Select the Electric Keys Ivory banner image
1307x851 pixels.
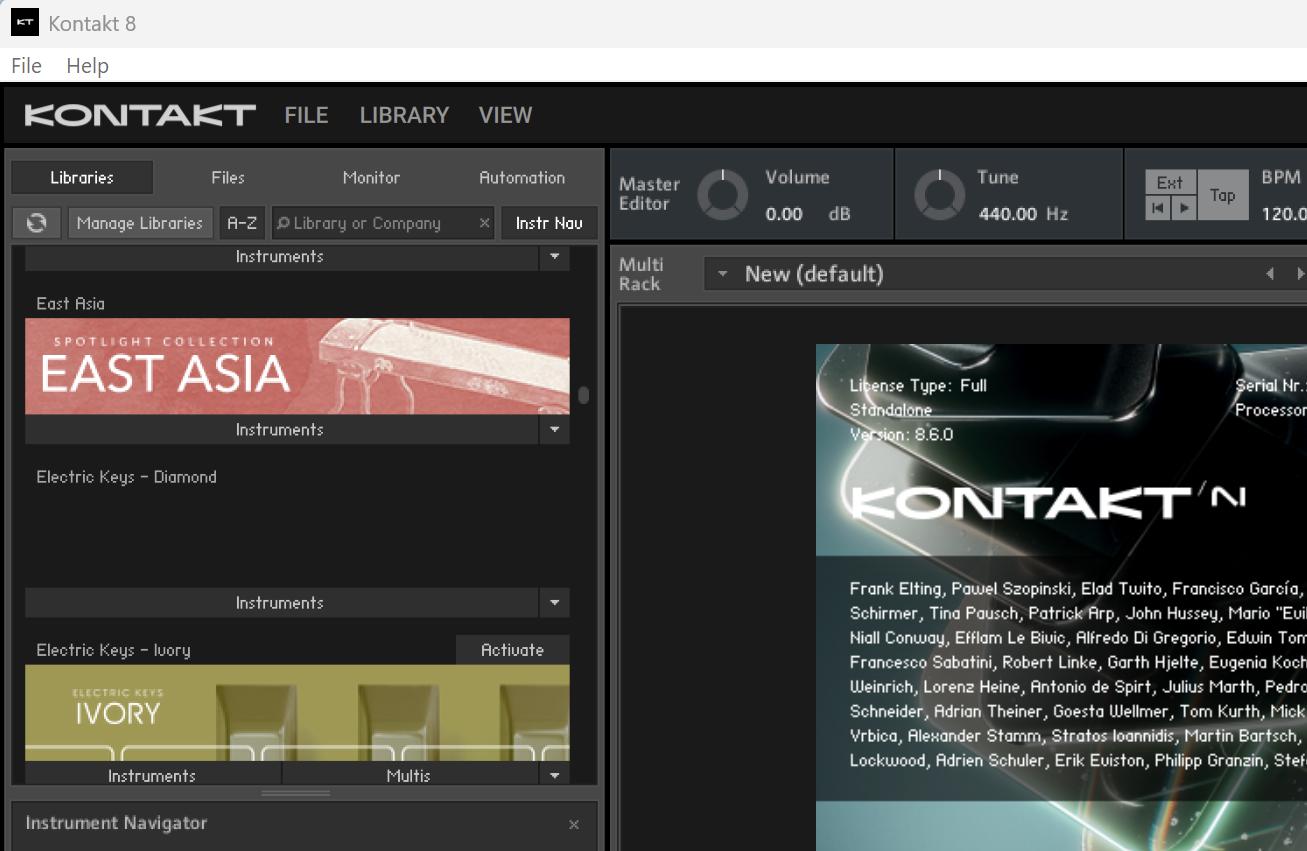297,713
